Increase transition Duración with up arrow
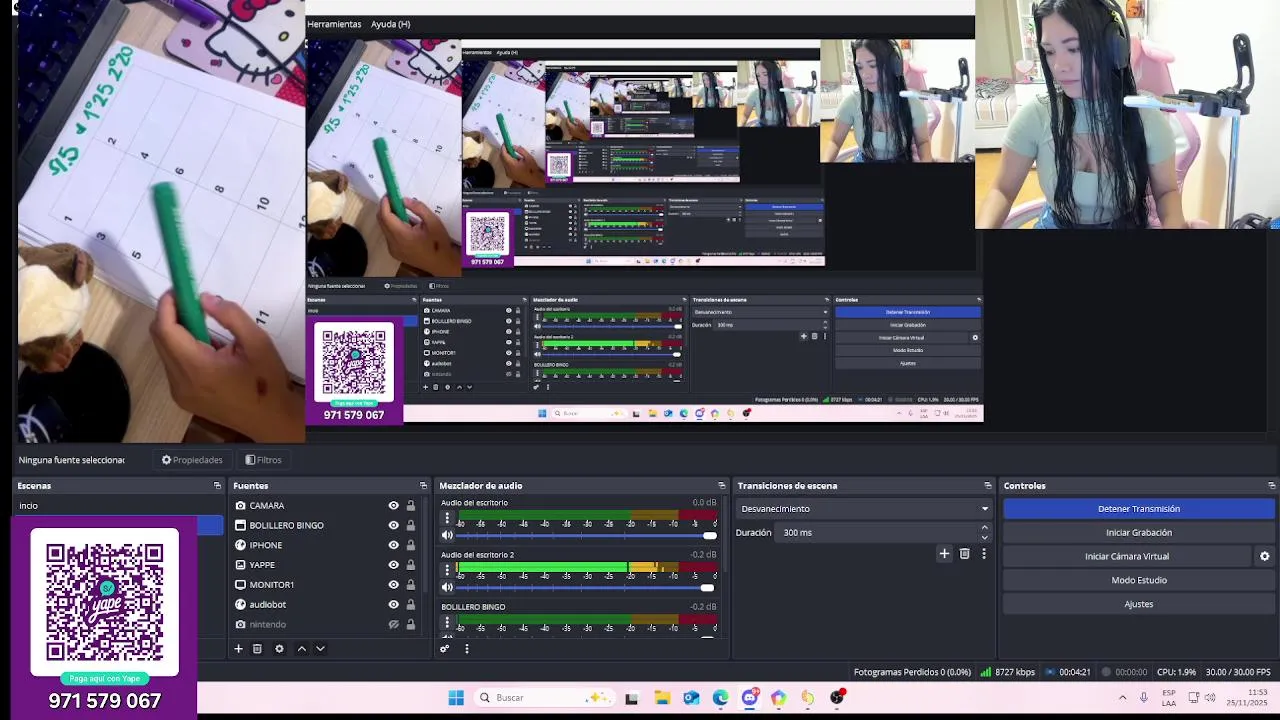Screen dimensions: 1280x720 pos(985,528)
